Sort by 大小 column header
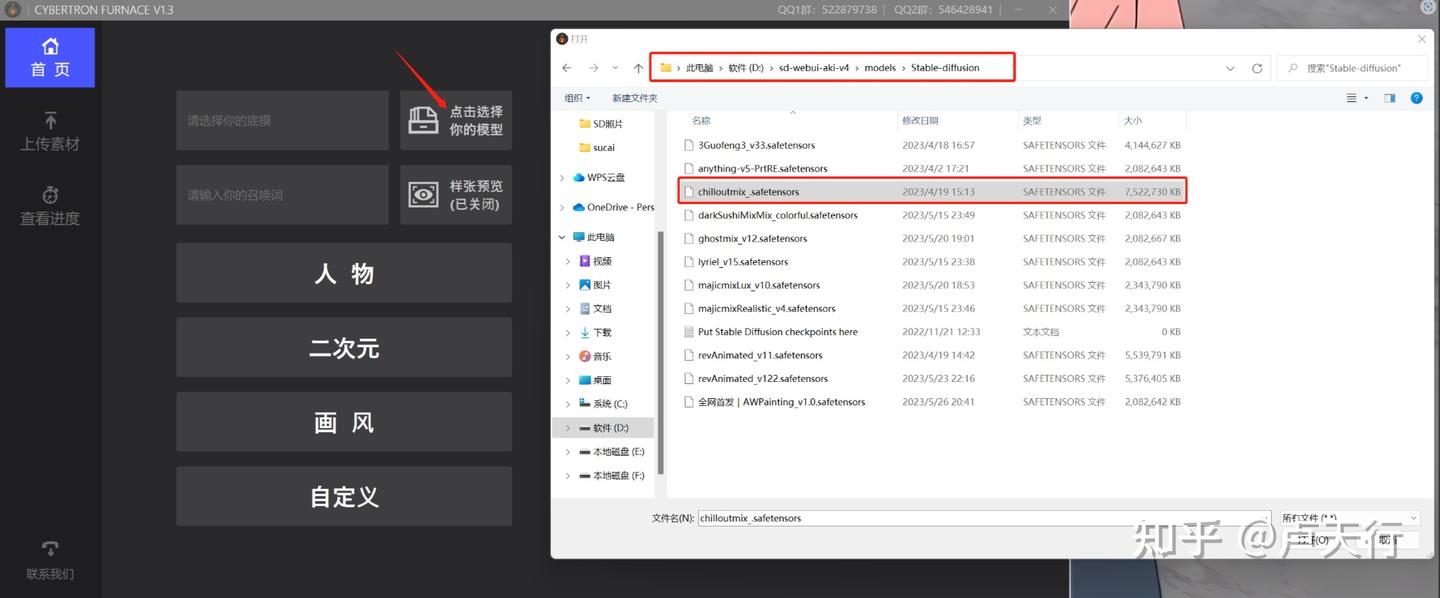Image resolution: width=1440 pixels, height=598 pixels. coord(1132,120)
